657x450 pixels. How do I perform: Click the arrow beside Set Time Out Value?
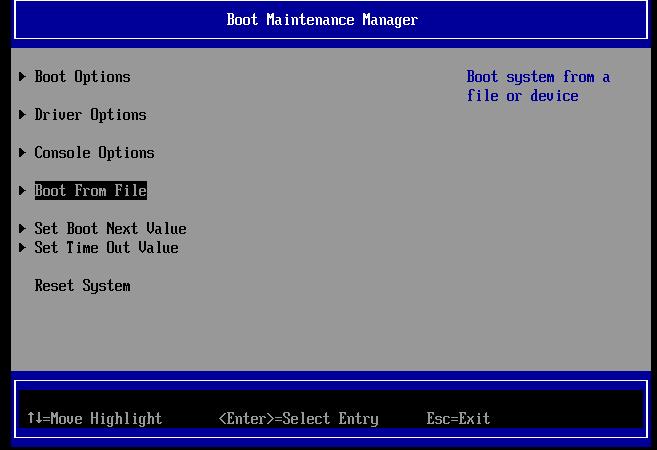click(x=22, y=247)
